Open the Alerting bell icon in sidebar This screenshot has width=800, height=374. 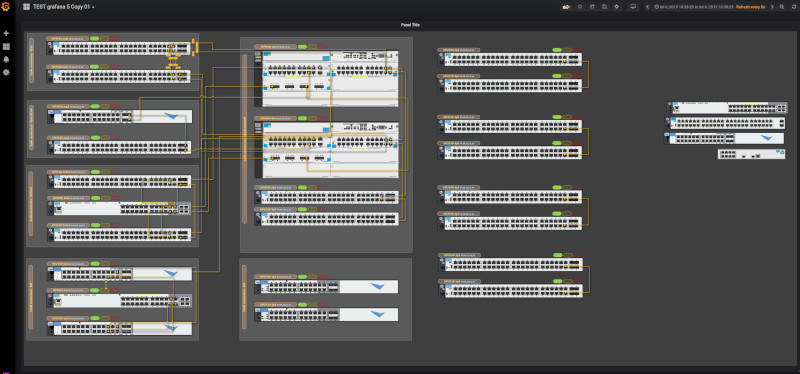click(x=6, y=59)
